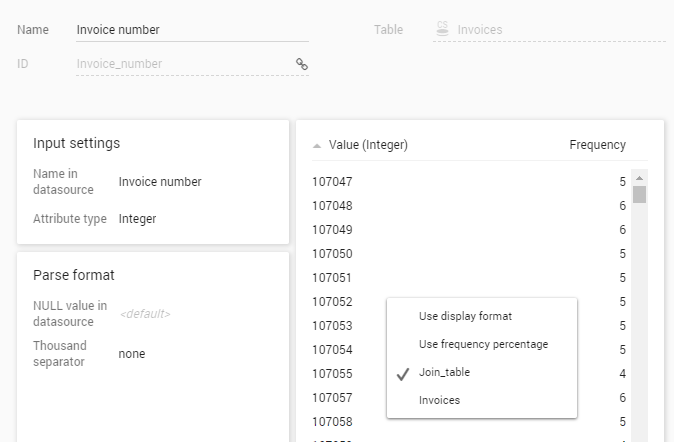The height and width of the screenshot is (442, 674).
Task: Sort by the Frequency column header
Action: point(597,145)
